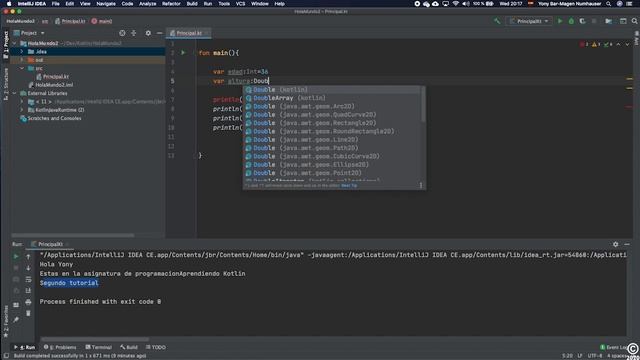Screen dimensions: 640x360
Task: Go to previous highlighted error with up chevron
Action: pos(618,44)
